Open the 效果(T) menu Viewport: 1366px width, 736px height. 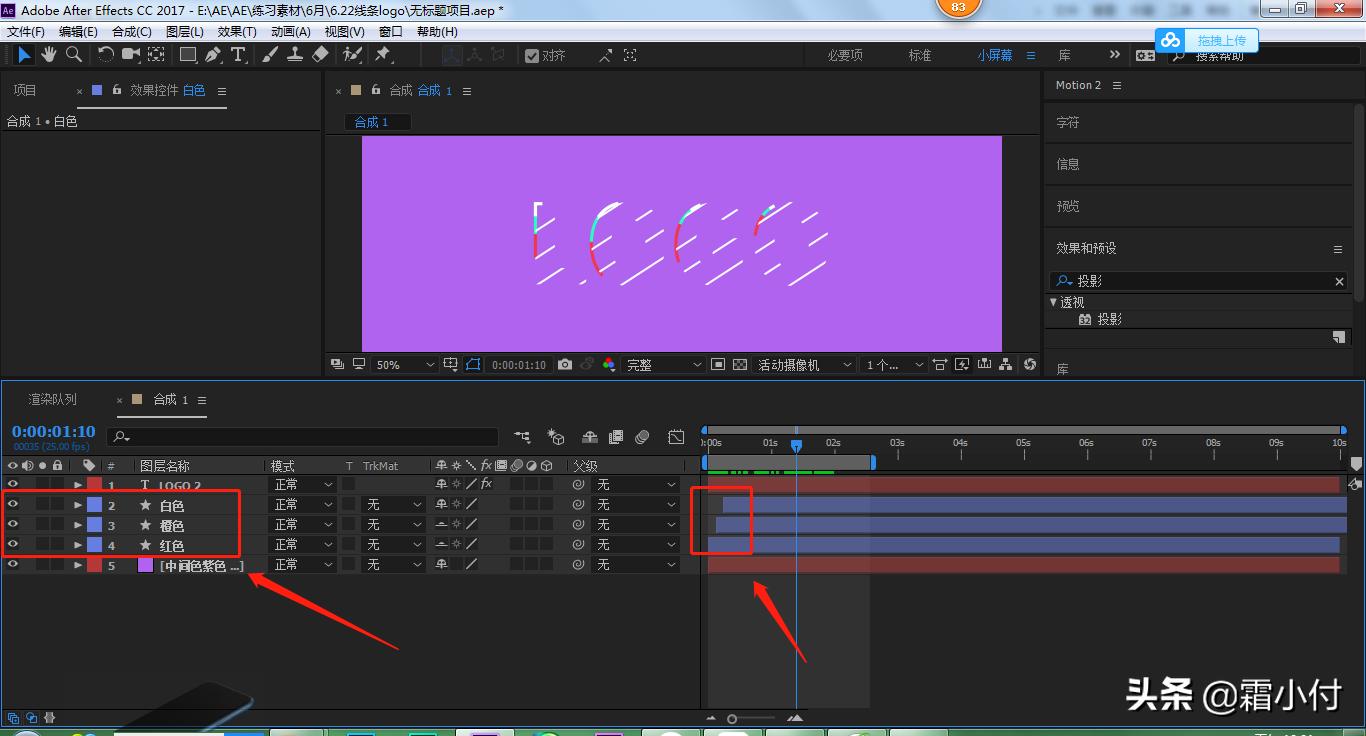point(237,32)
